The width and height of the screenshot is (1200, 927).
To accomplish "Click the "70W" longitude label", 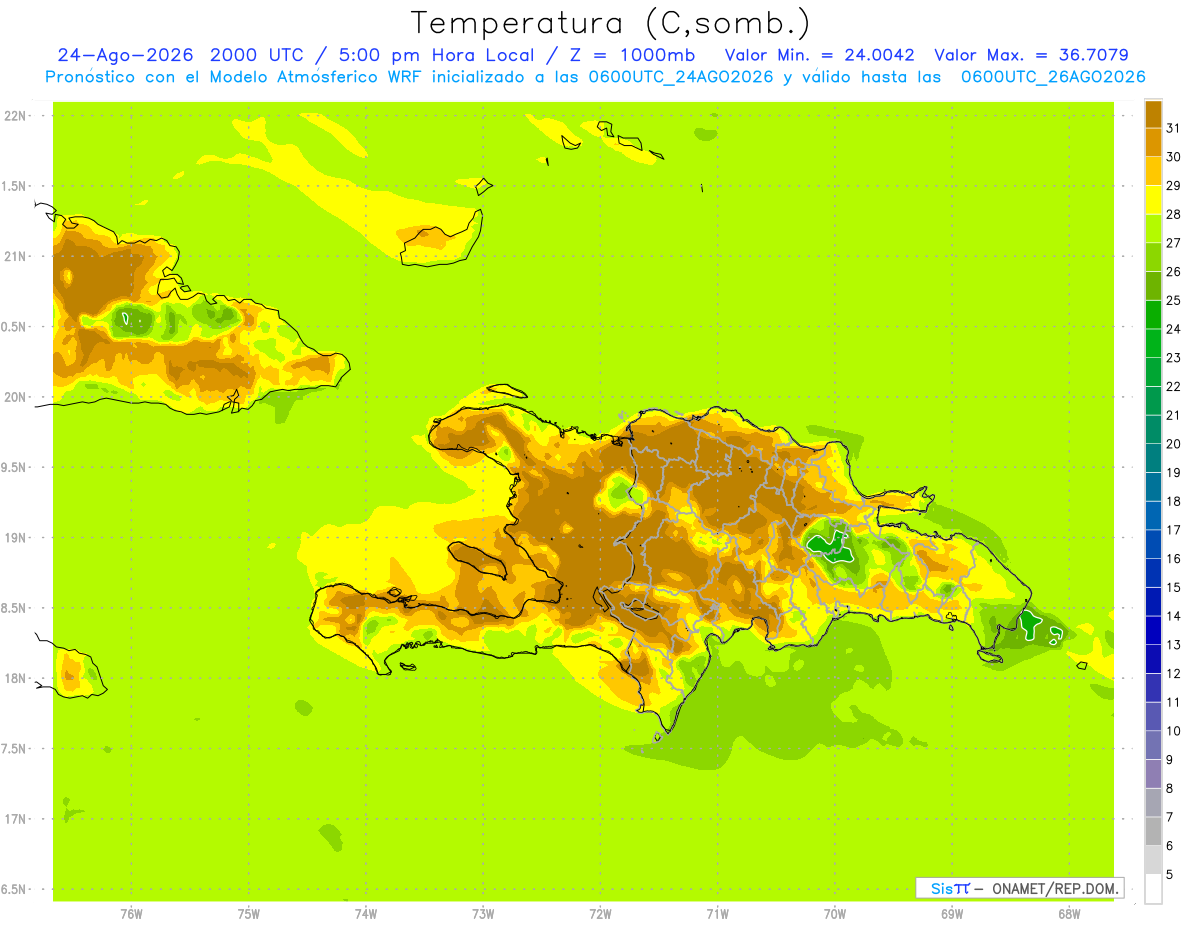I will 834,913.
